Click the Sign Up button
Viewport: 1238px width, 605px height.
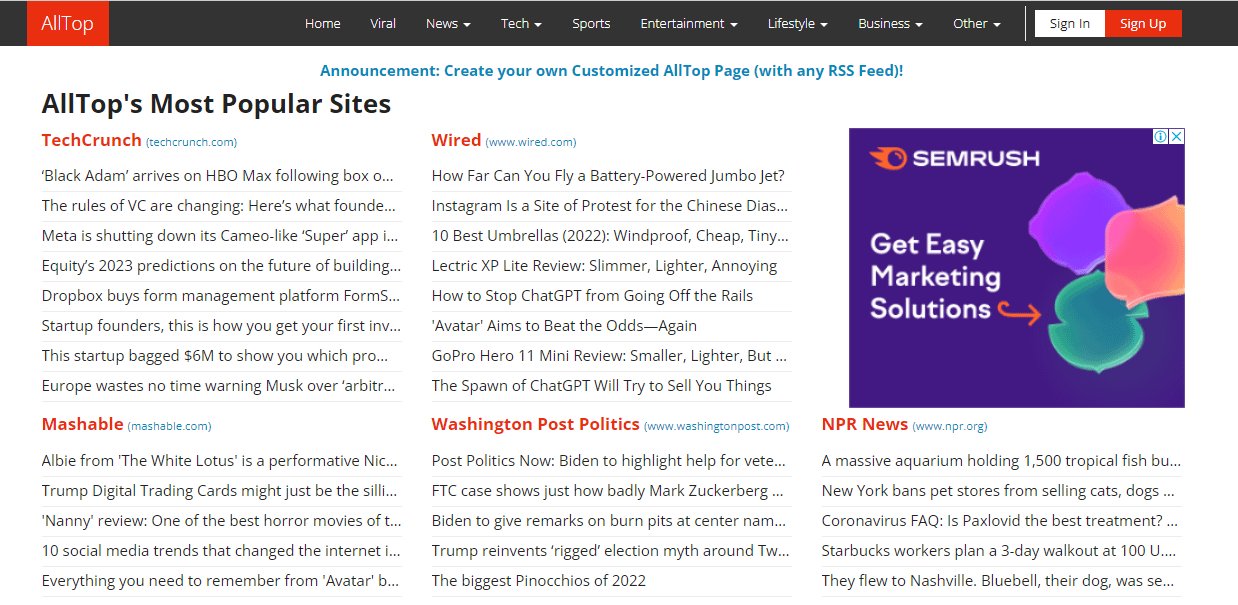pyautogui.click(x=1143, y=24)
